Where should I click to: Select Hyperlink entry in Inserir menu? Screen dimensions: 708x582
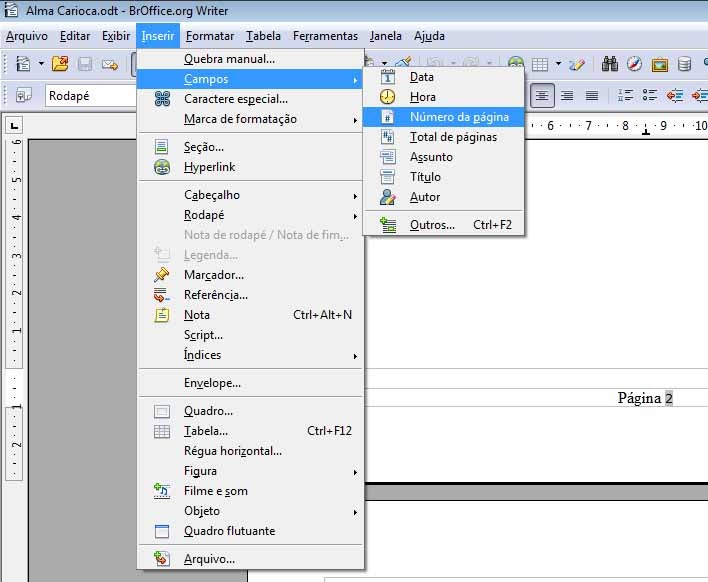[x=250, y=167]
